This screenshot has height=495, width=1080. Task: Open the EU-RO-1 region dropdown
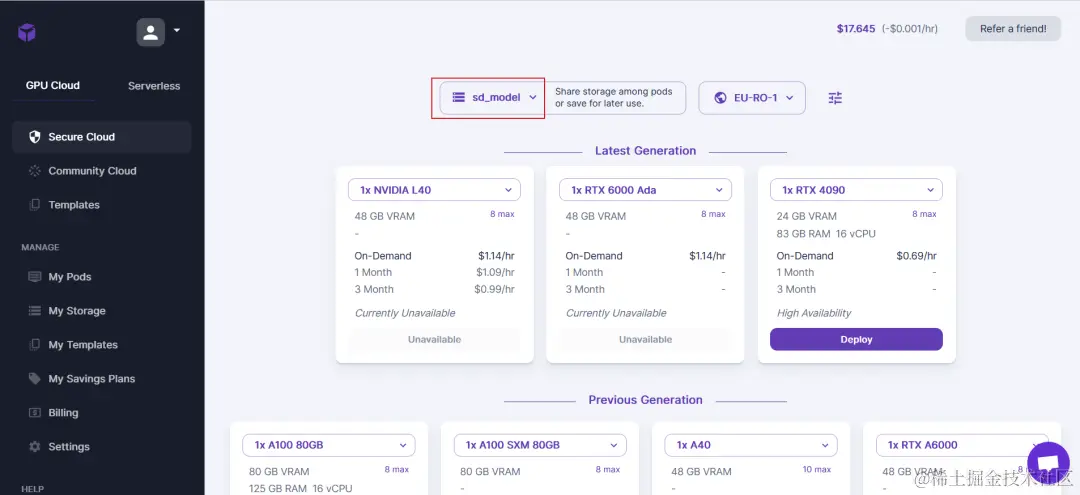751,98
